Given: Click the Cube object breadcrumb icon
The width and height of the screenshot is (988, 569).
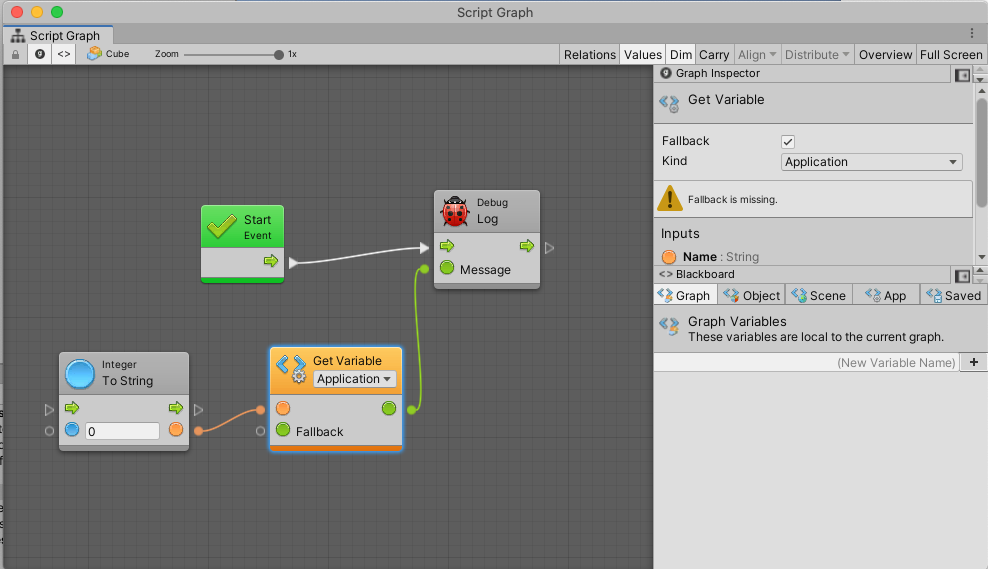Looking at the screenshot, I should 94,54.
